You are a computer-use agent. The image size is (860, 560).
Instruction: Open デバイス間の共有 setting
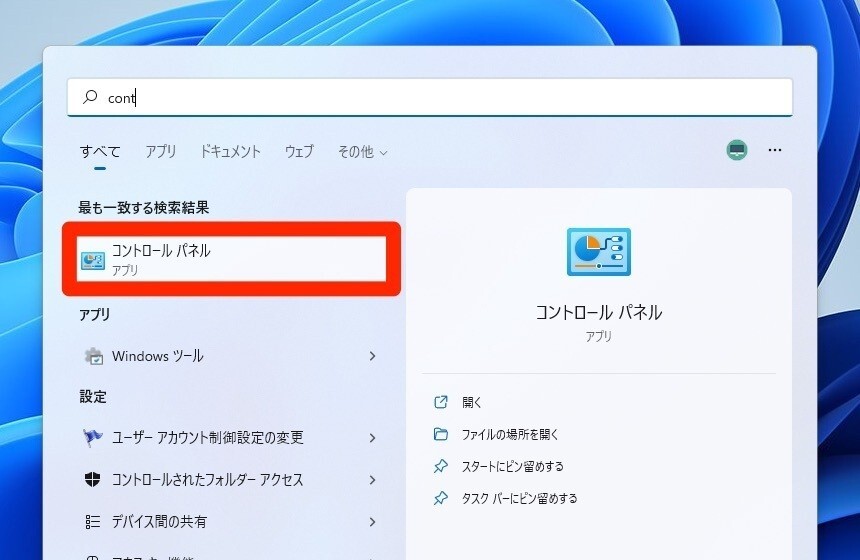pos(231,522)
